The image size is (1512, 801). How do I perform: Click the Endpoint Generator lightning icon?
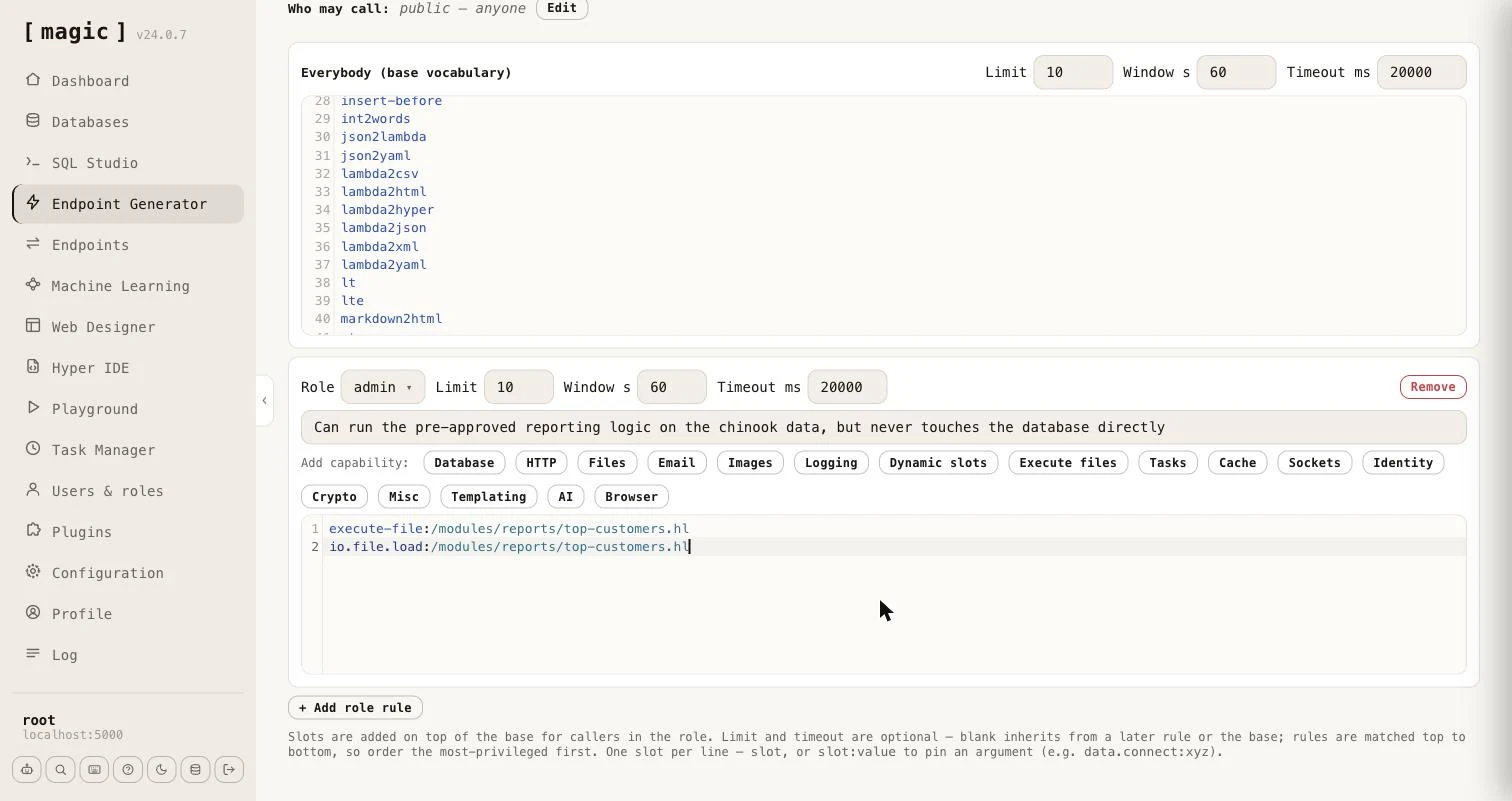click(x=33, y=203)
